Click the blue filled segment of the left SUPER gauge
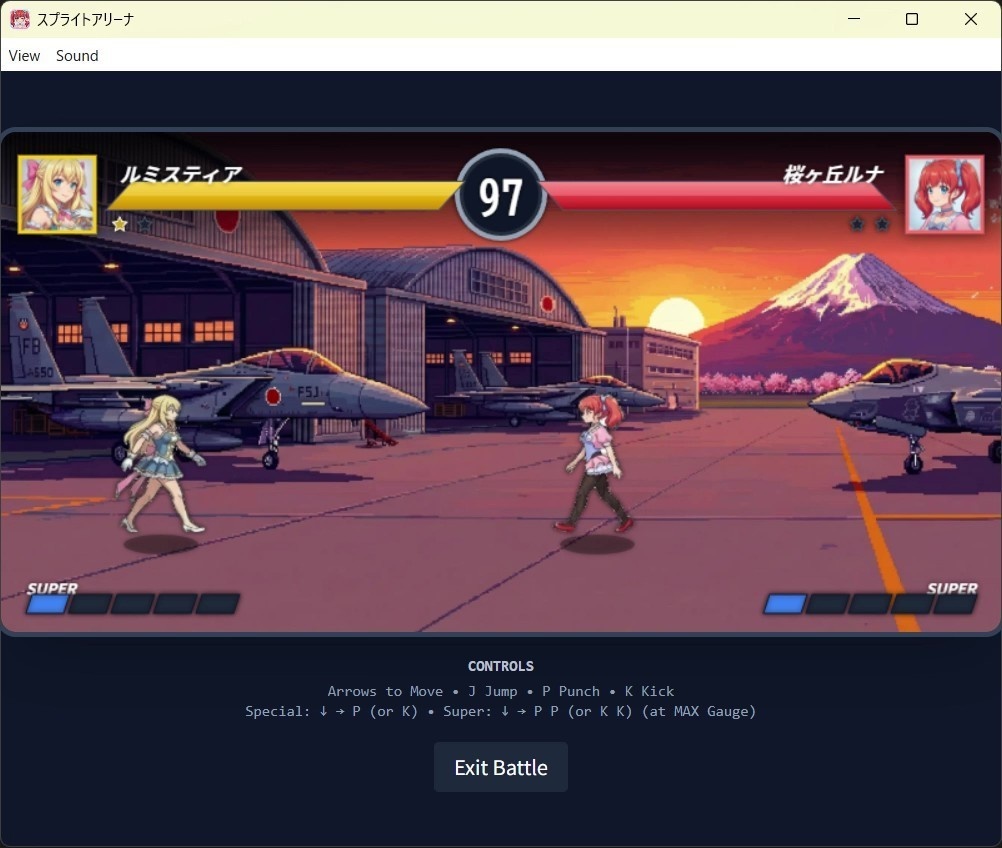This screenshot has width=1002, height=848. pos(48,603)
